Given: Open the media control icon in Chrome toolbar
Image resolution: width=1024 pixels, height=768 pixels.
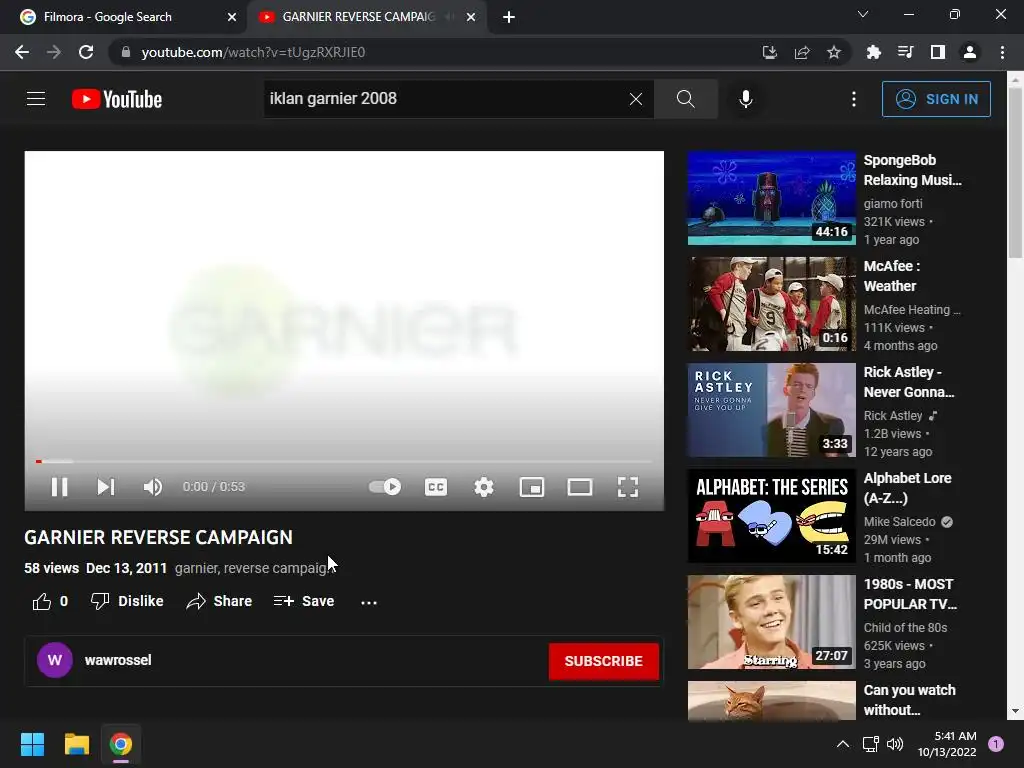Looking at the screenshot, I should pyautogui.click(x=905, y=52).
